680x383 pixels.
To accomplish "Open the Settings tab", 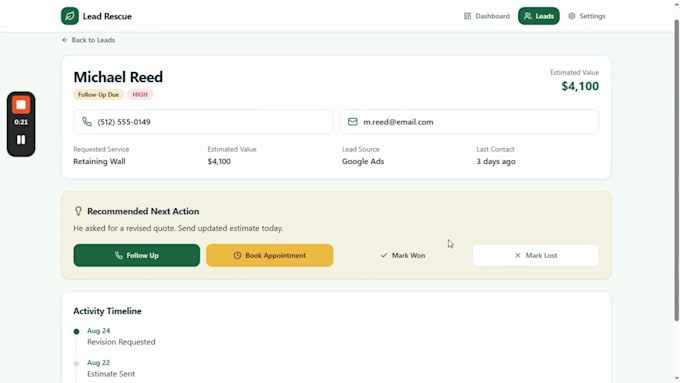I will [x=587, y=16].
